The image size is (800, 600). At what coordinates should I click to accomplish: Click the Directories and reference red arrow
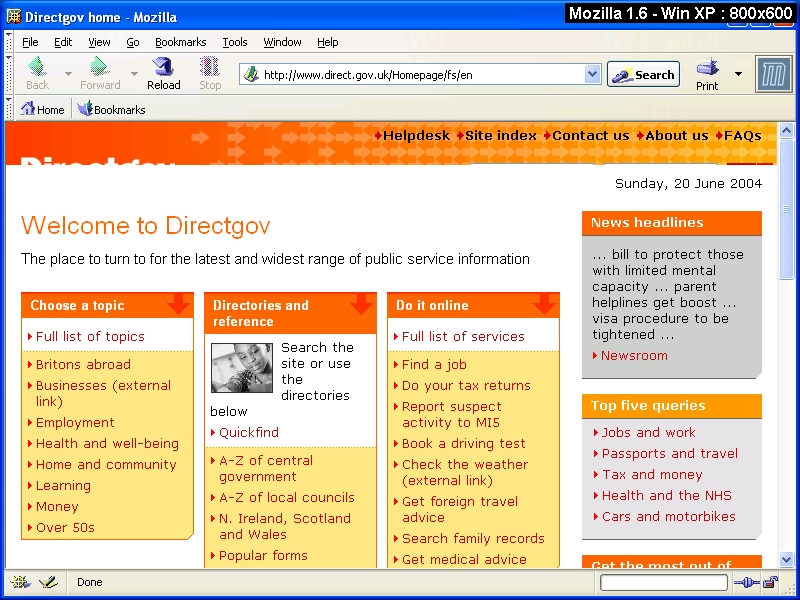click(x=362, y=304)
